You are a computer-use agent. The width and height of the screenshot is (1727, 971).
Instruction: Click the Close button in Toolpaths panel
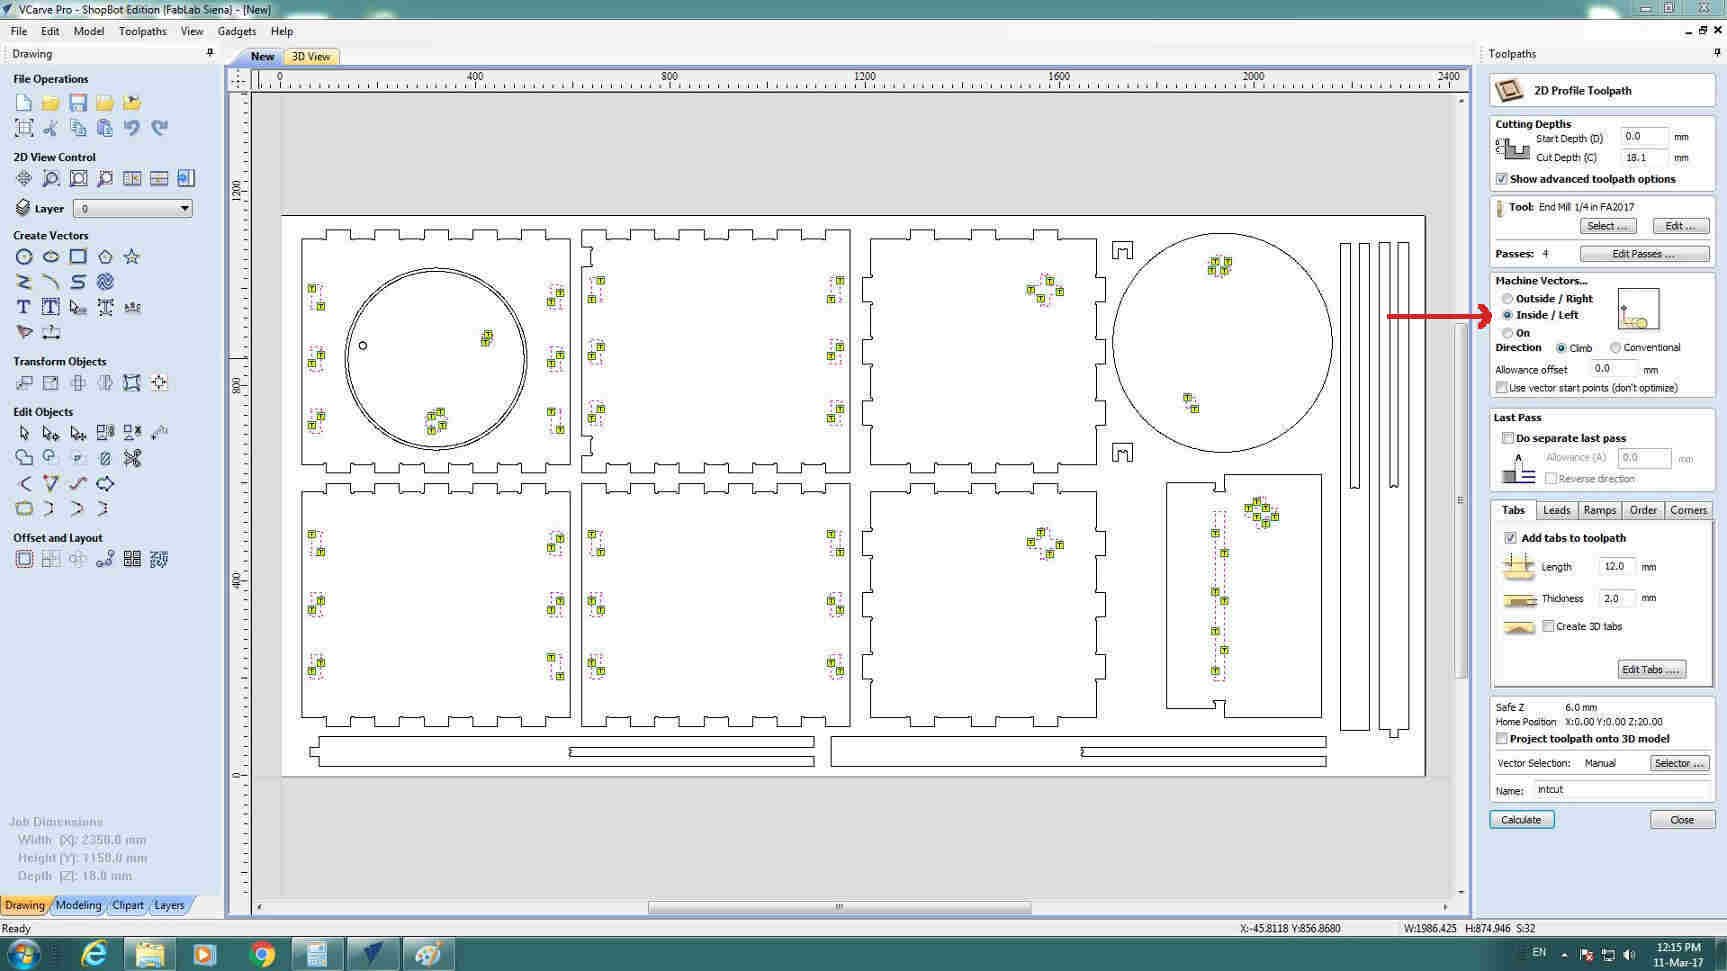1682,820
